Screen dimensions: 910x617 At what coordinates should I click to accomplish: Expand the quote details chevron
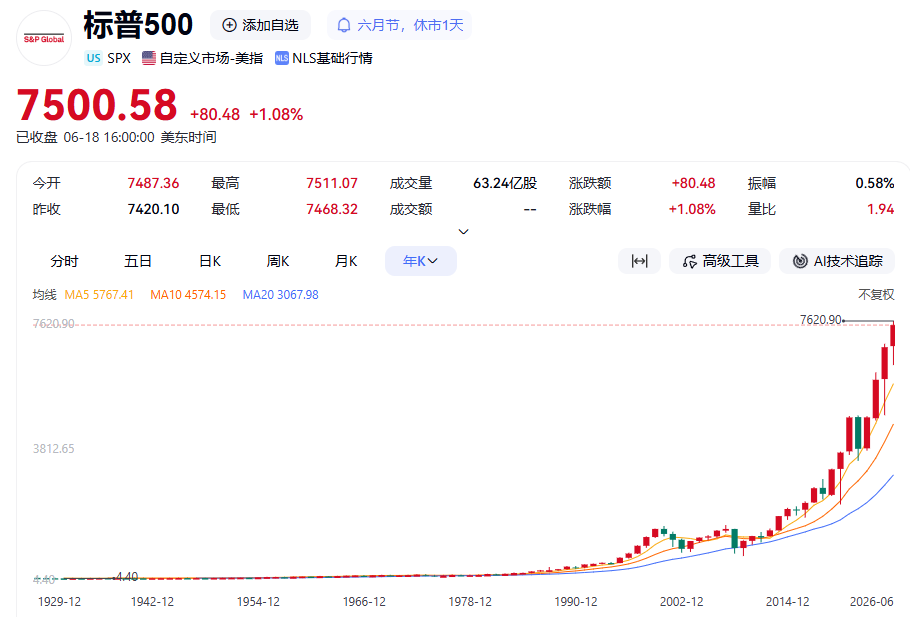(x=463, y=232)
